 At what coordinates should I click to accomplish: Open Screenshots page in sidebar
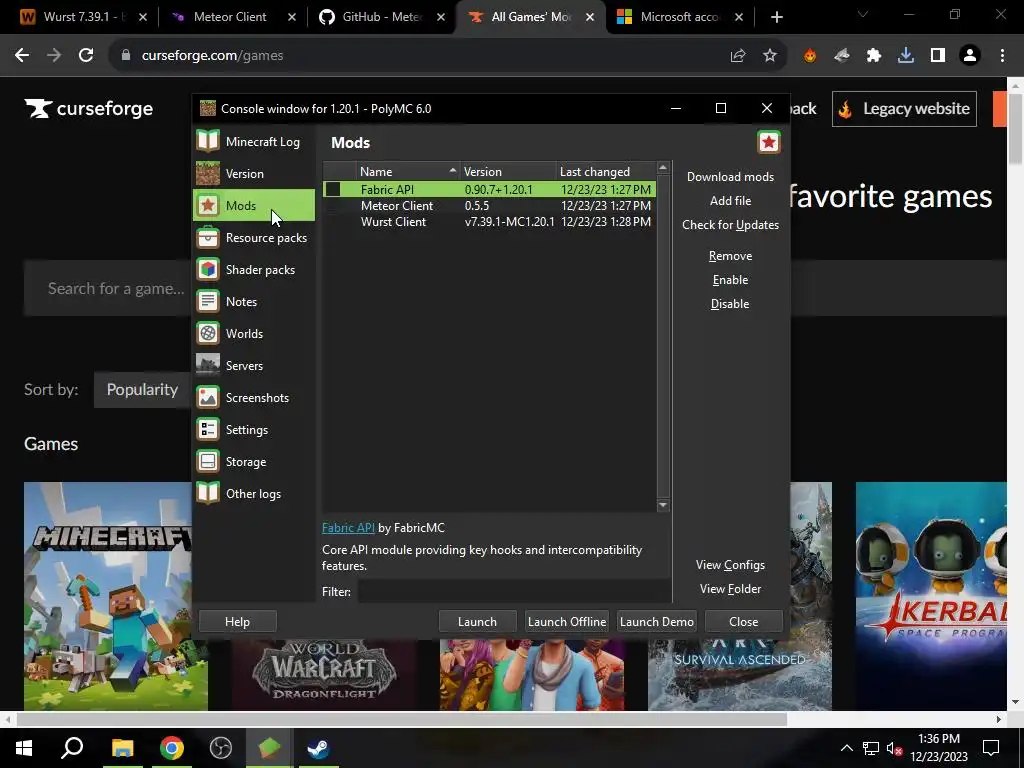253,398
